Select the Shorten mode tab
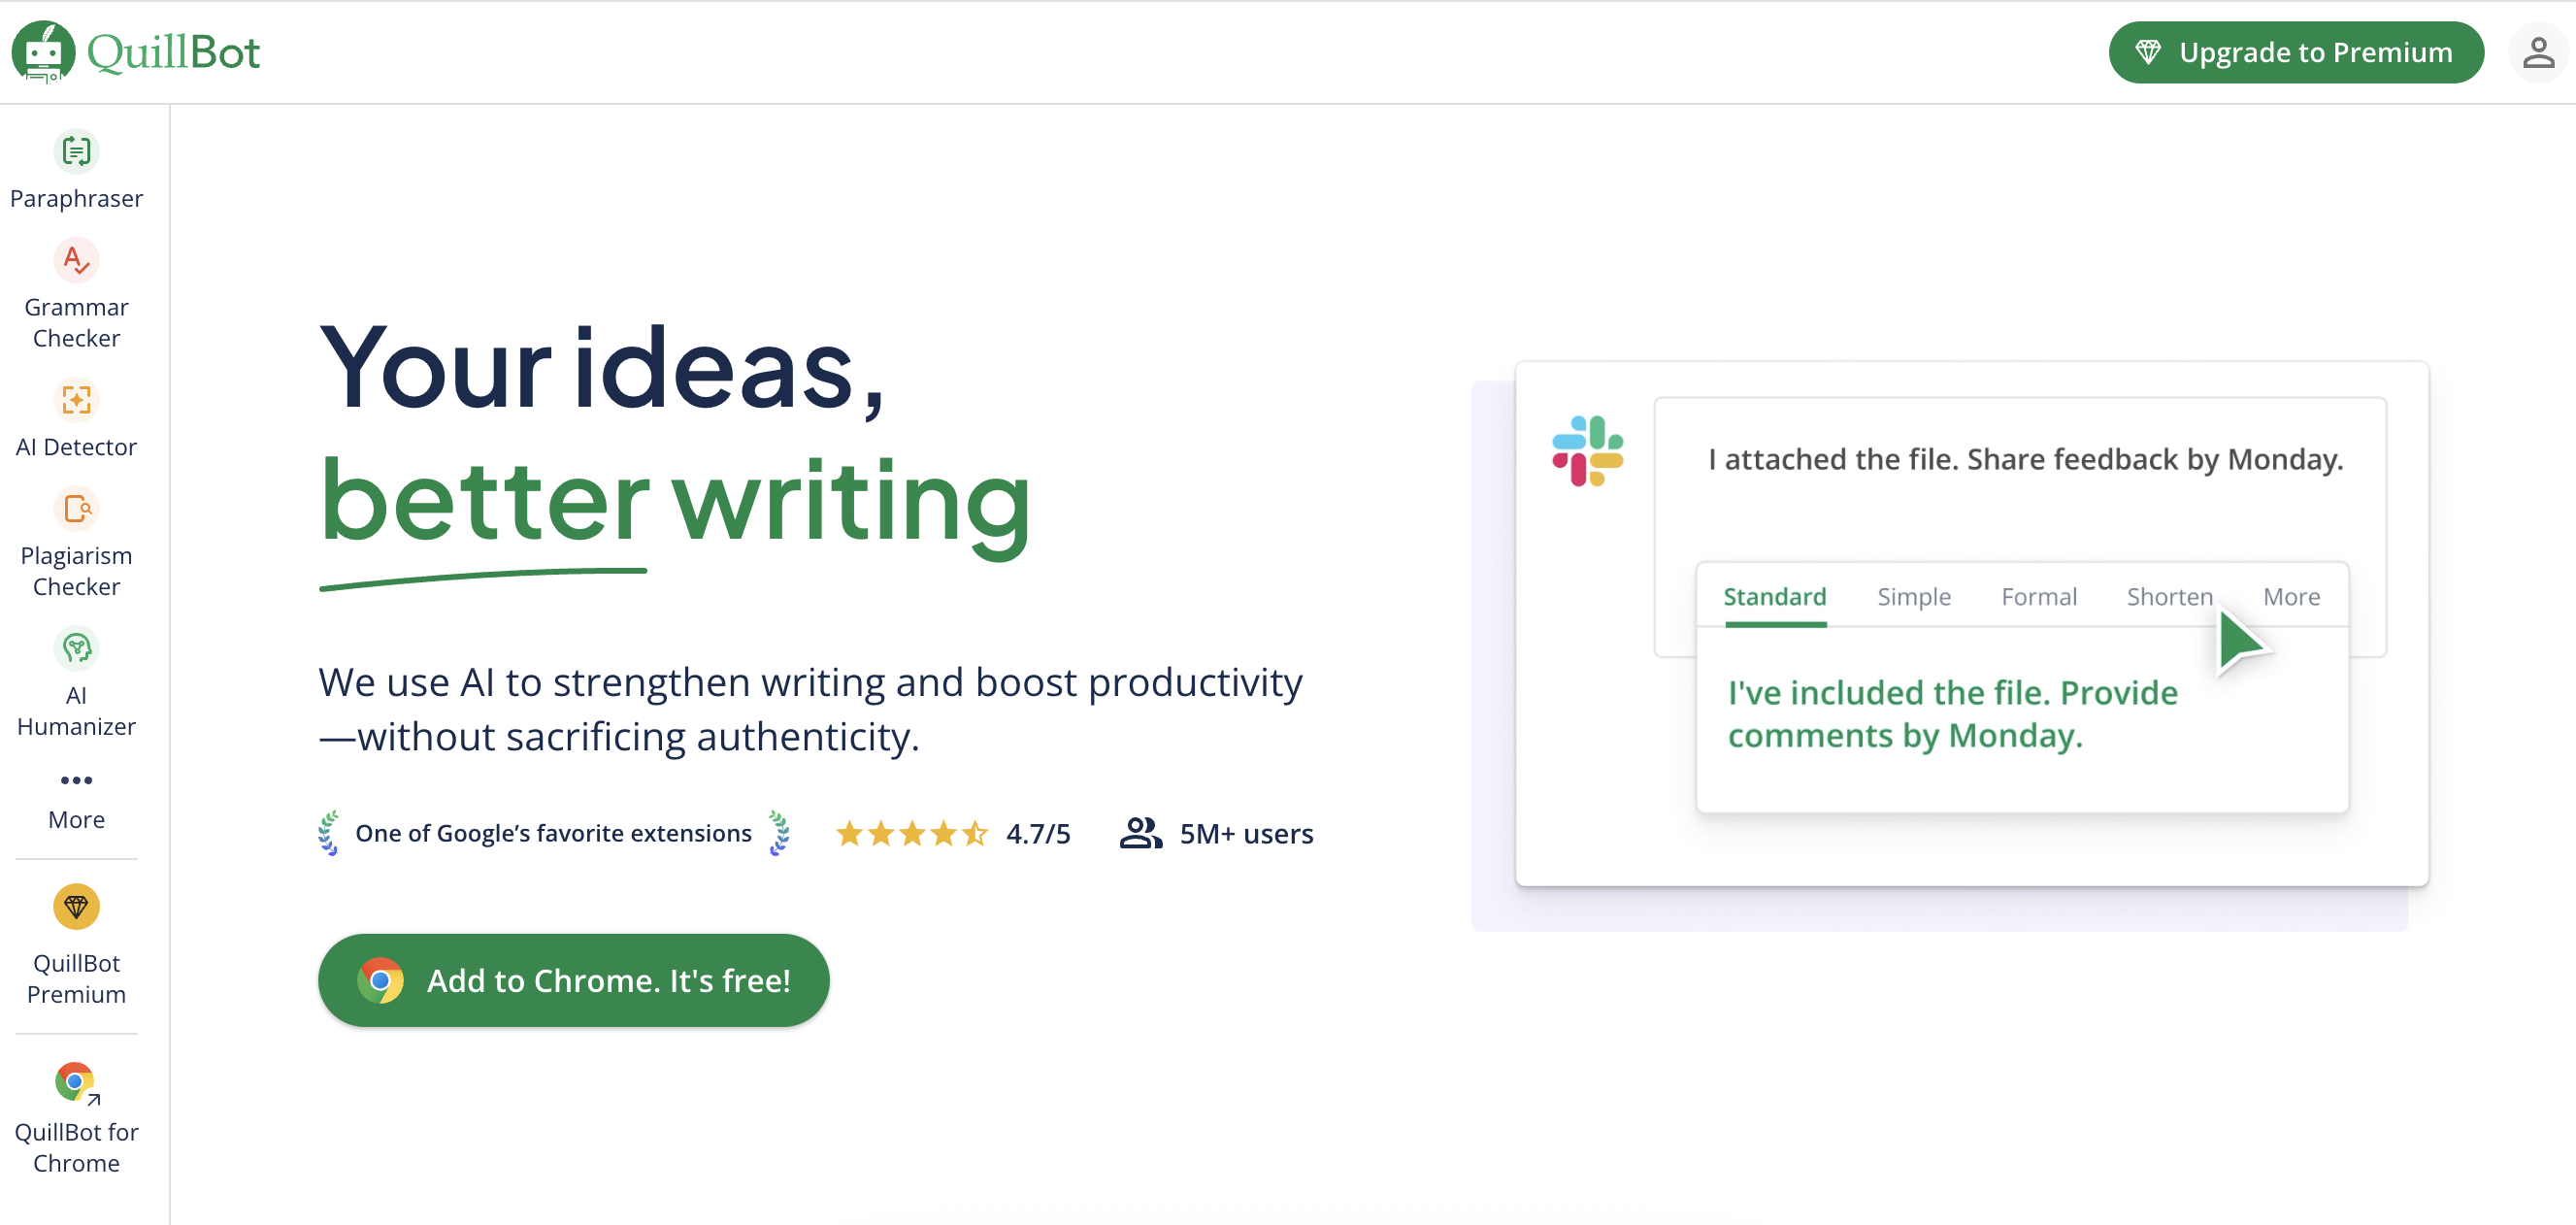Viewport: 2576px width, 1225px height. pyautogui.click(x=2169, y=597)
